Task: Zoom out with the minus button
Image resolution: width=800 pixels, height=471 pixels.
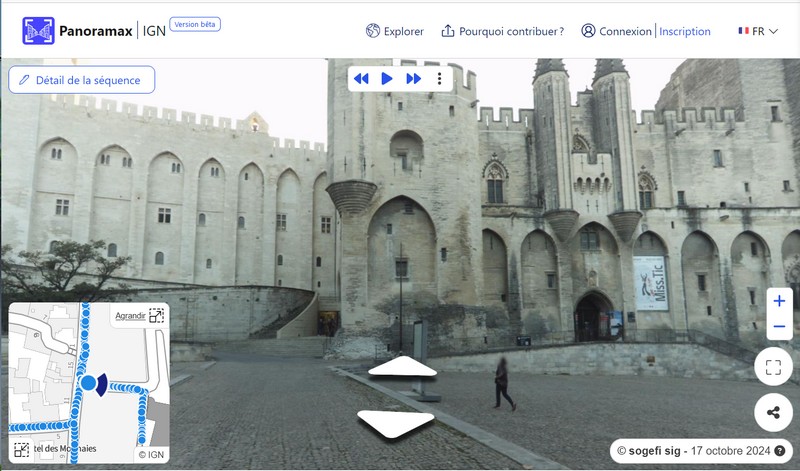Action: 779,327
